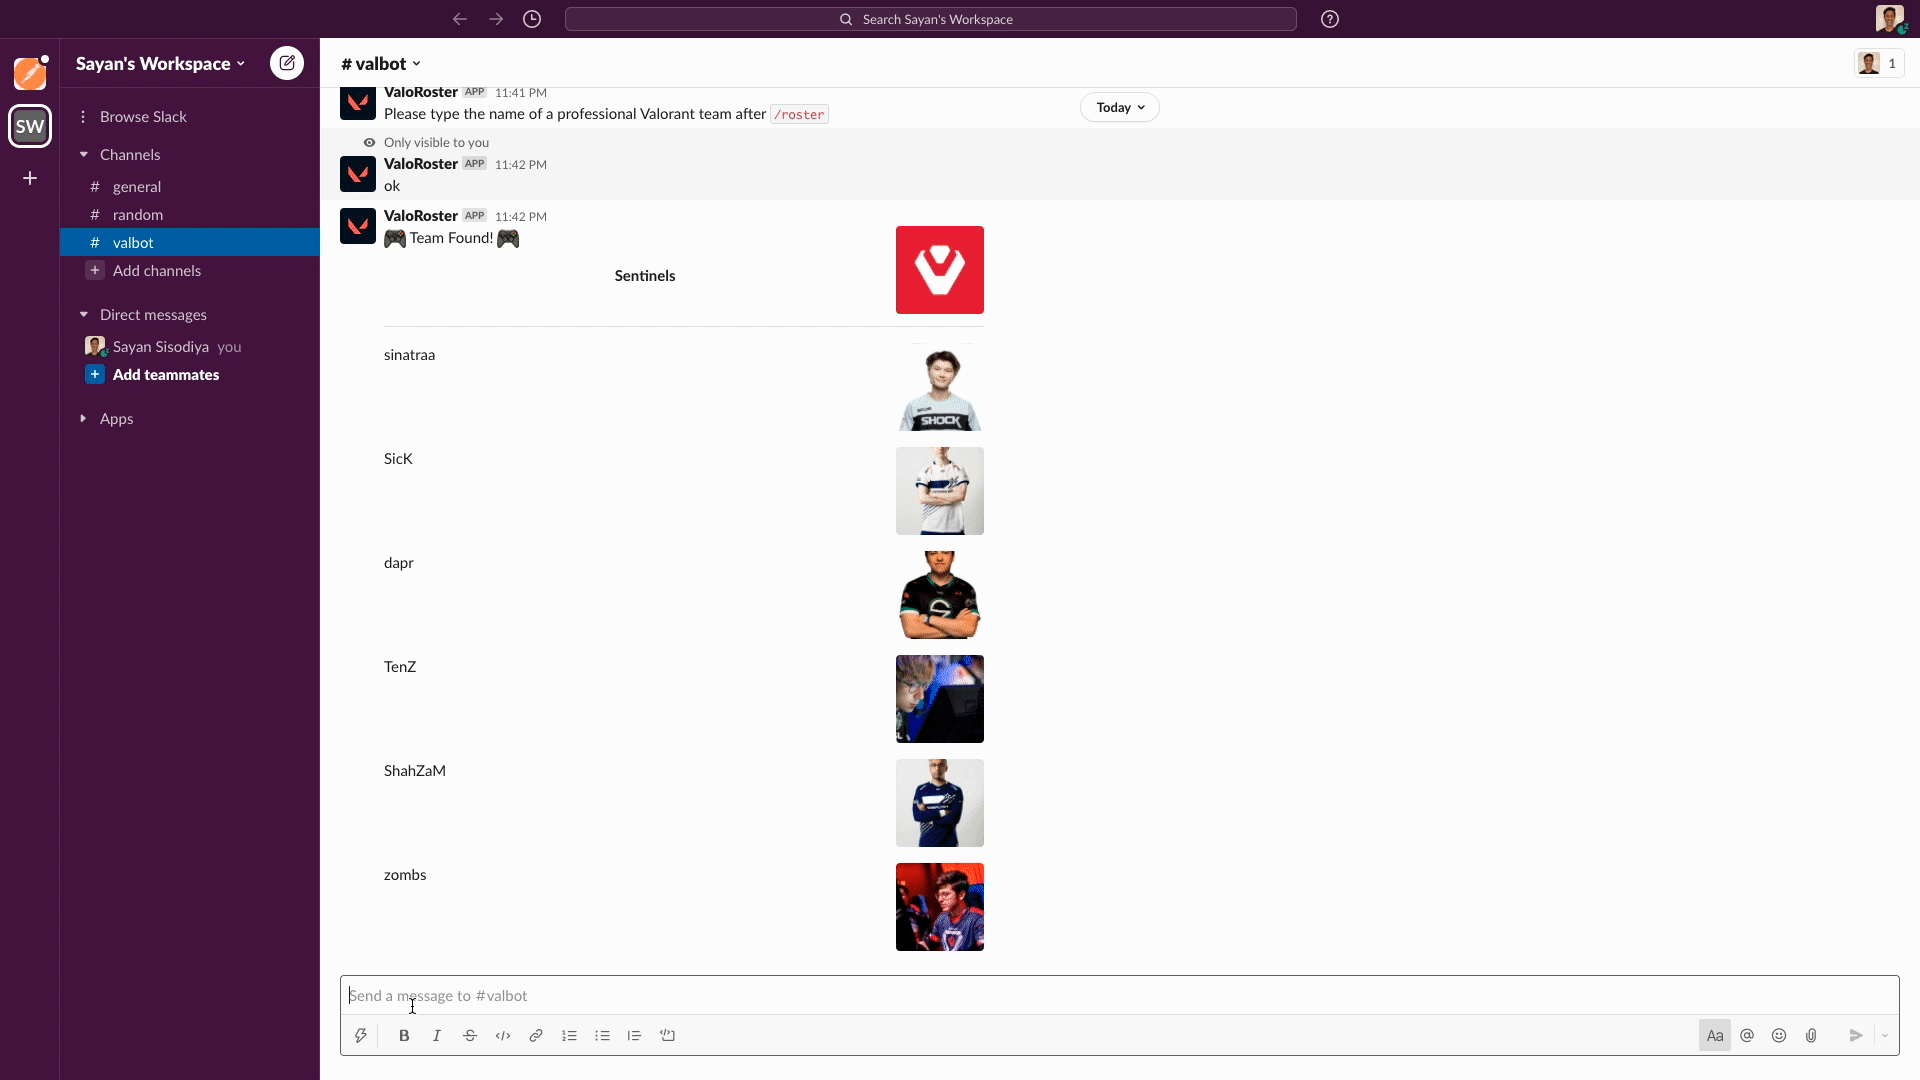Click the hyperlink insert icon
Screen dimensions: 1920x1080
coord(535,1035)
